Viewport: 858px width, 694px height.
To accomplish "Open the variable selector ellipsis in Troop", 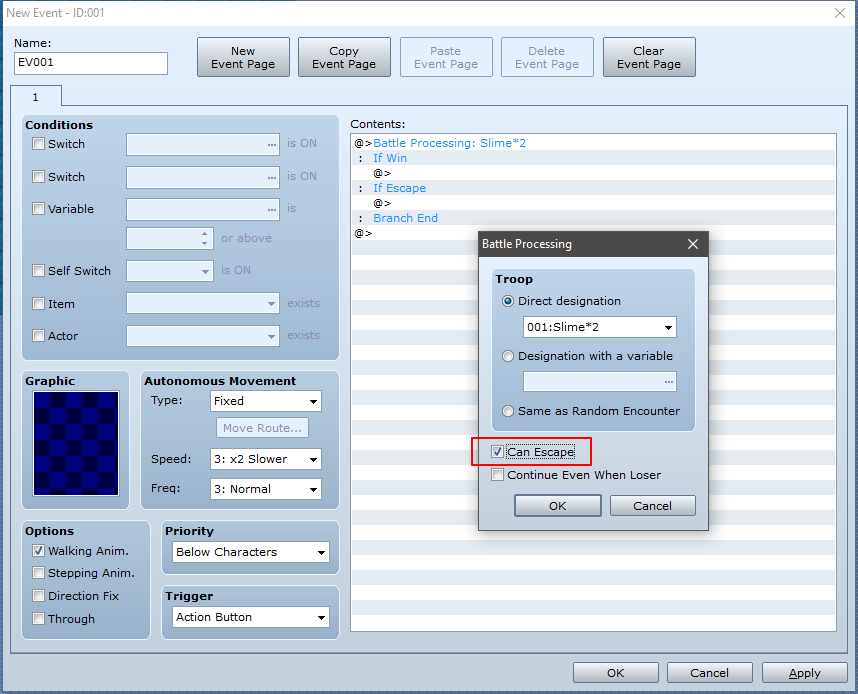I will point(668,381).
